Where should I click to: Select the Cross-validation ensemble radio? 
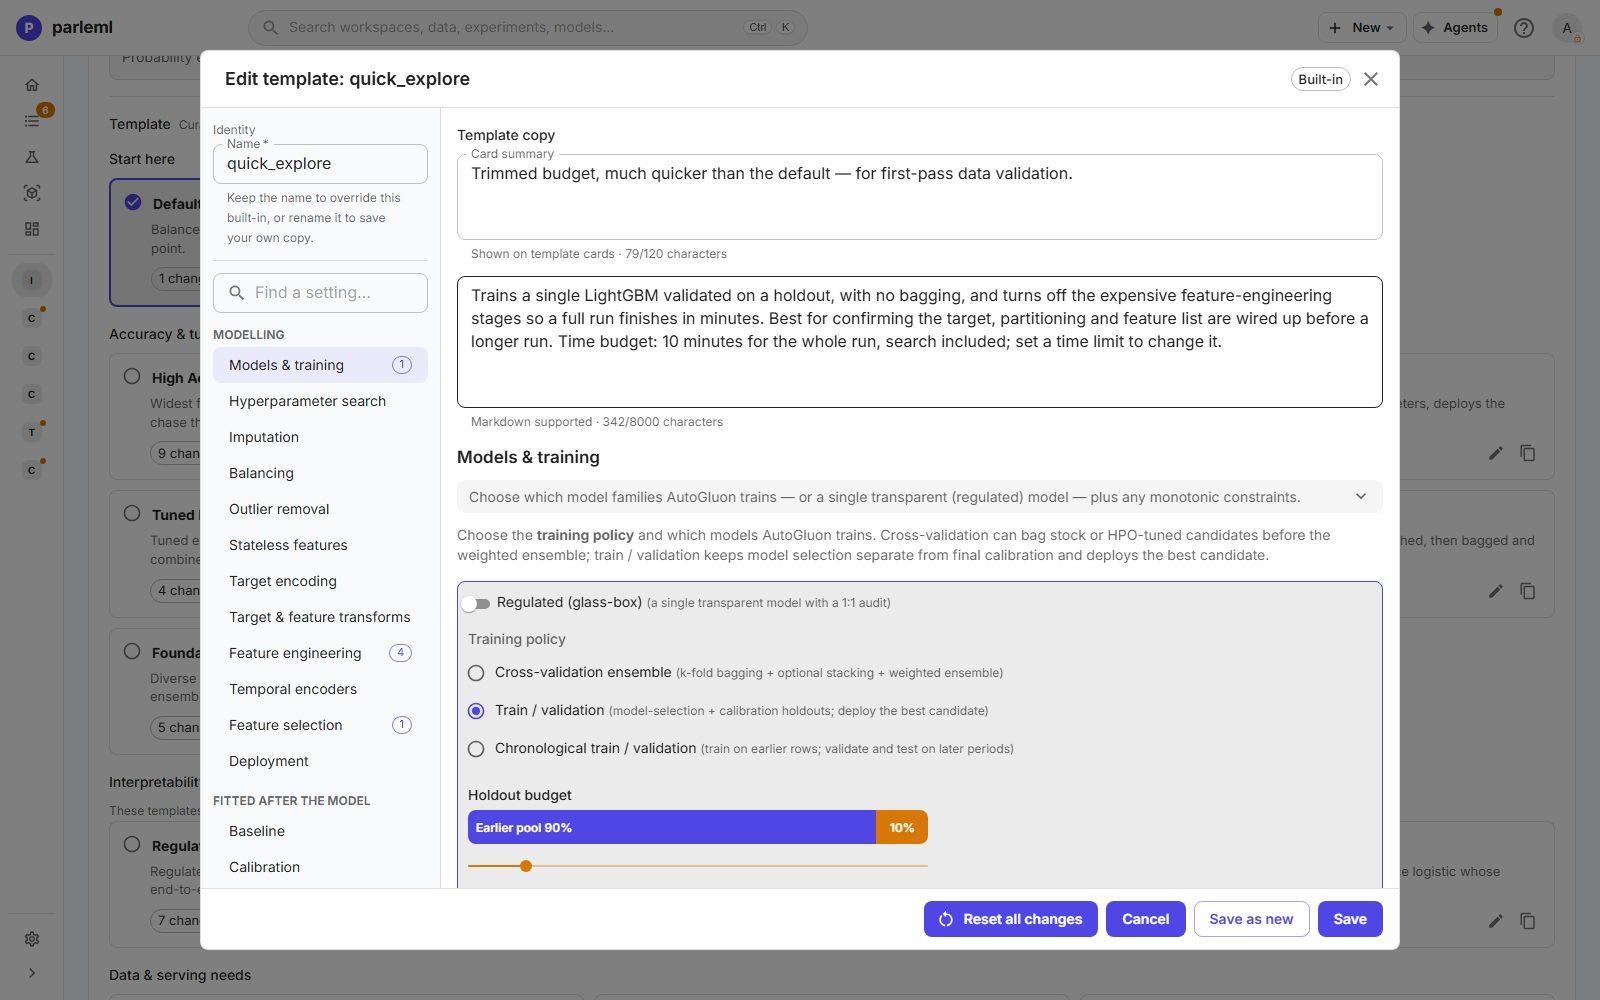point(476,673)
